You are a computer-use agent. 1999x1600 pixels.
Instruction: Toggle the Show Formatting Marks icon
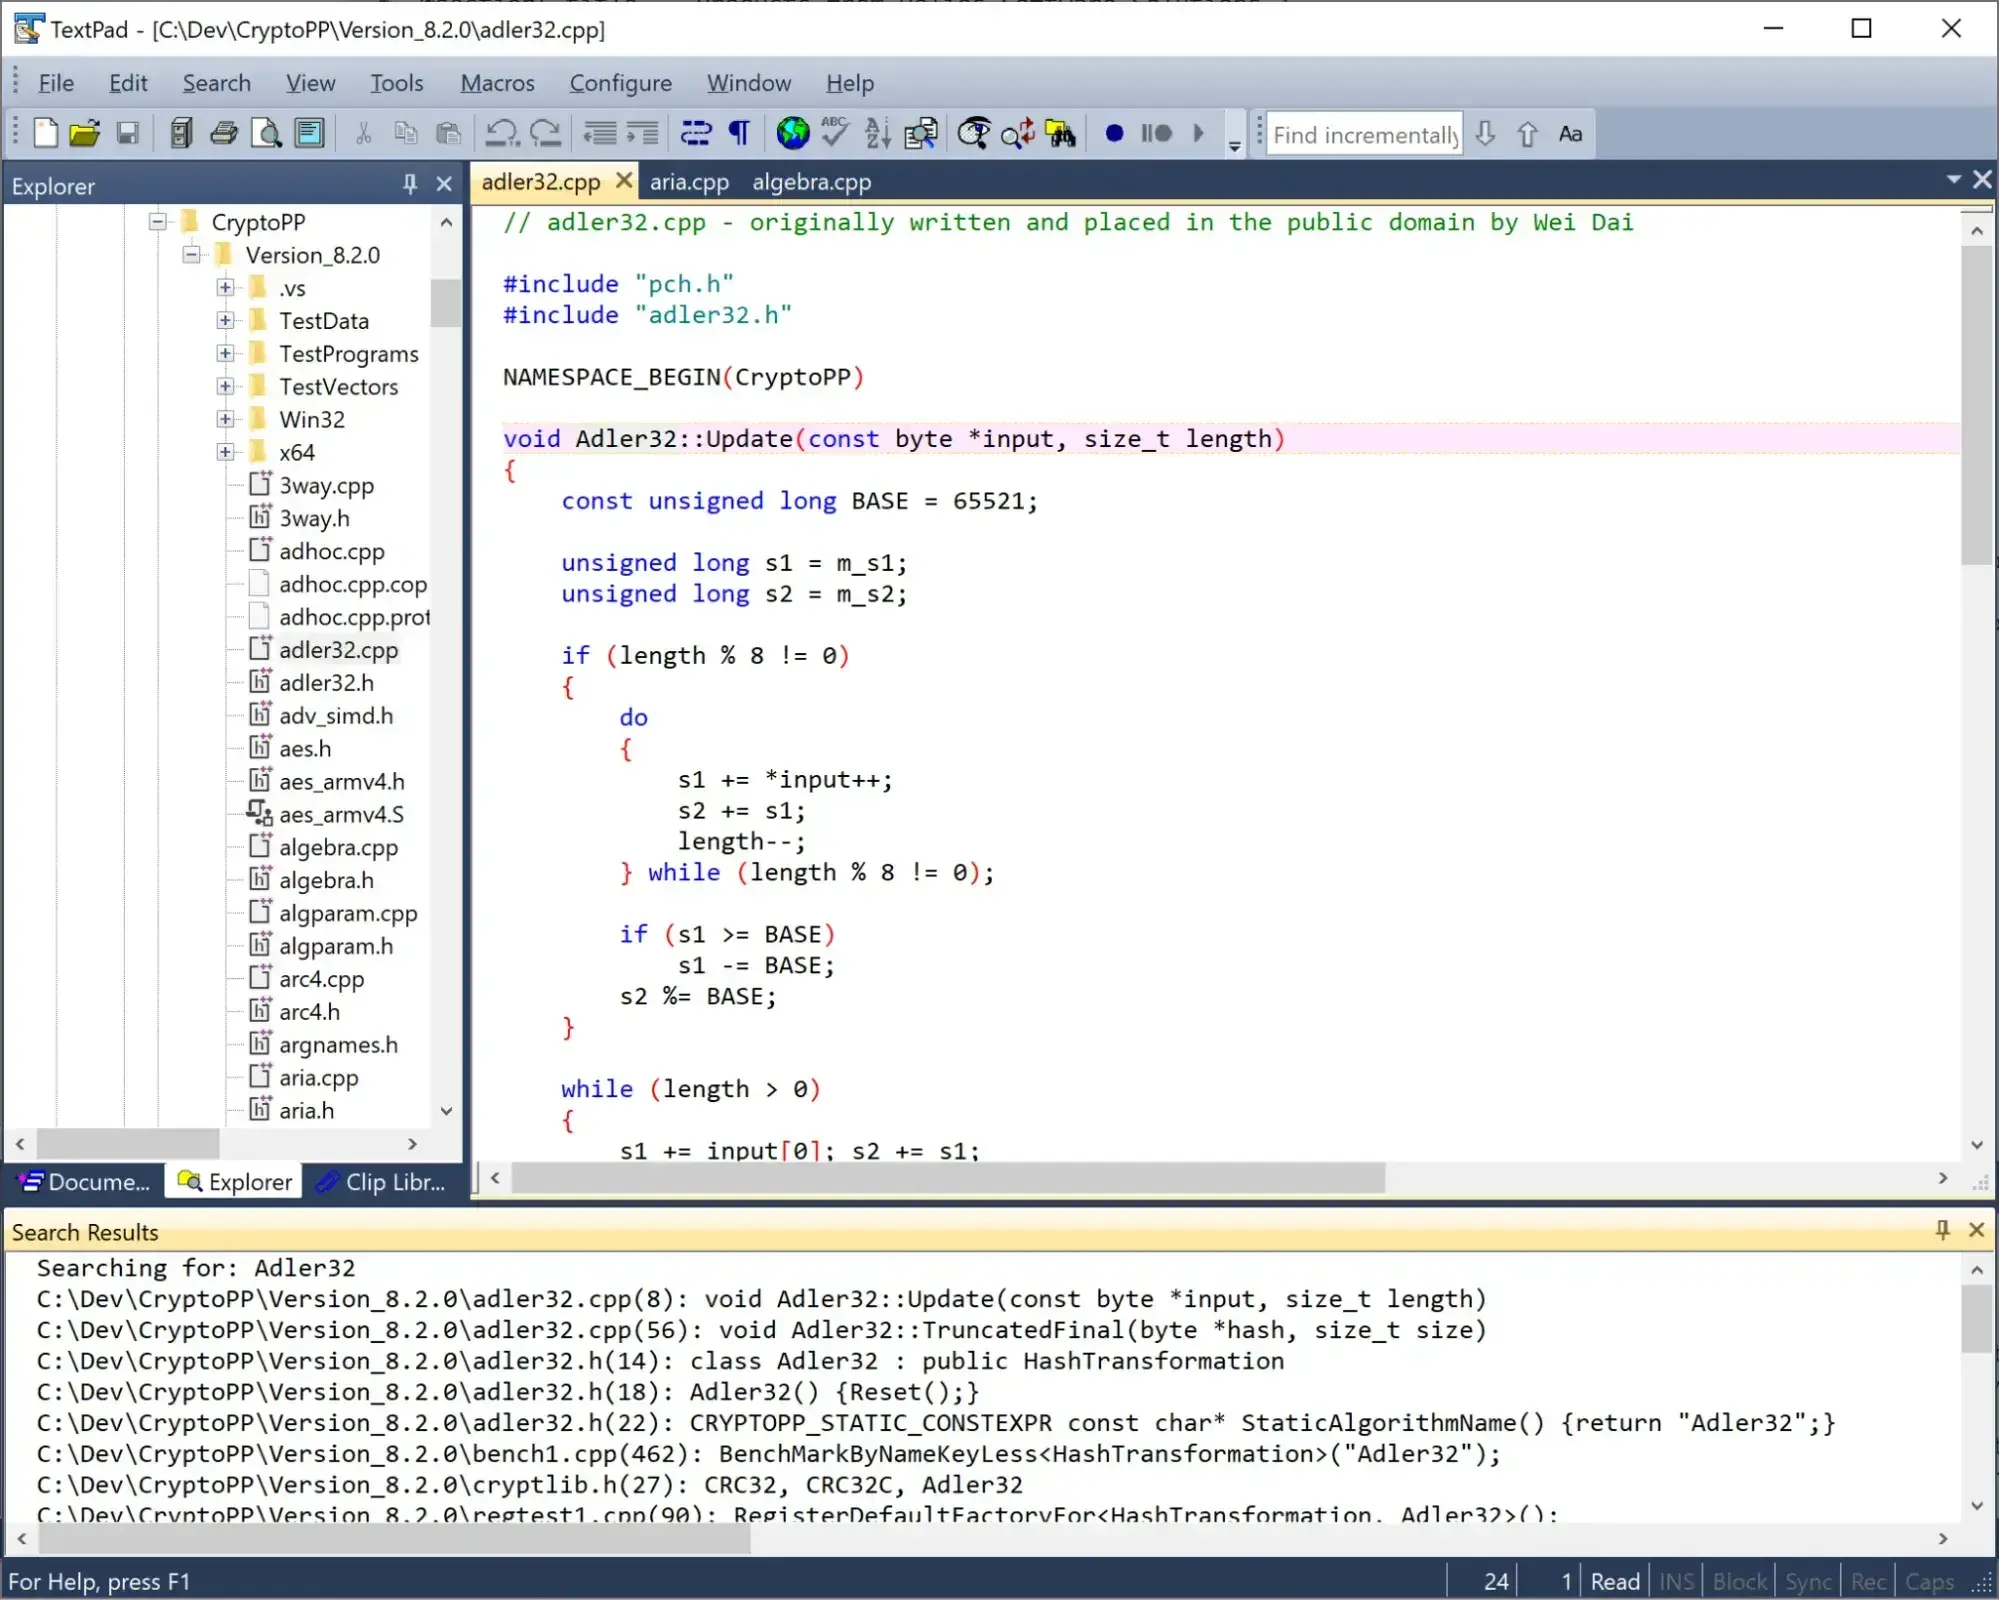[x=738, y=134]
